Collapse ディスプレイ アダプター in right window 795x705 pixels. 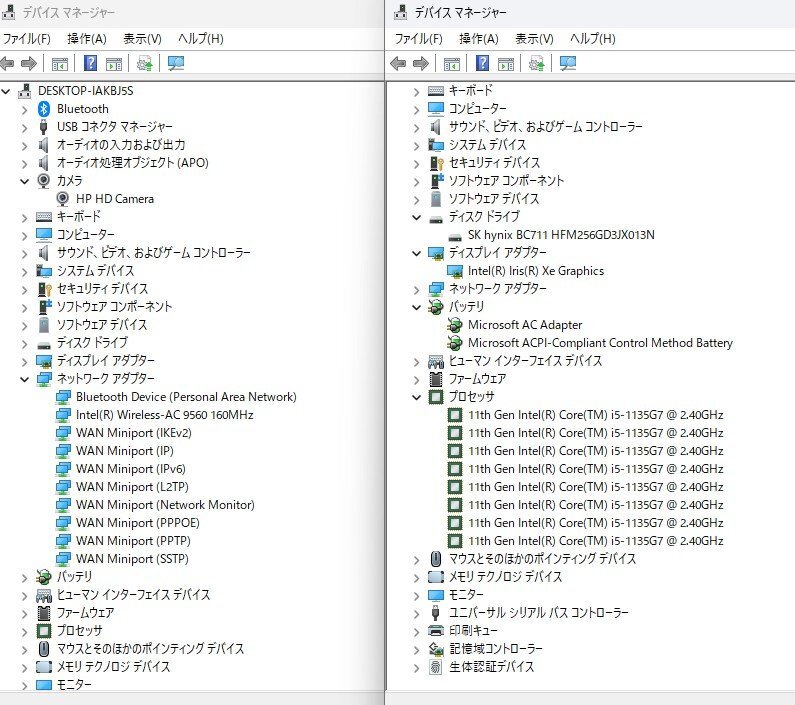pyautogui.click(x=416, y=253)
